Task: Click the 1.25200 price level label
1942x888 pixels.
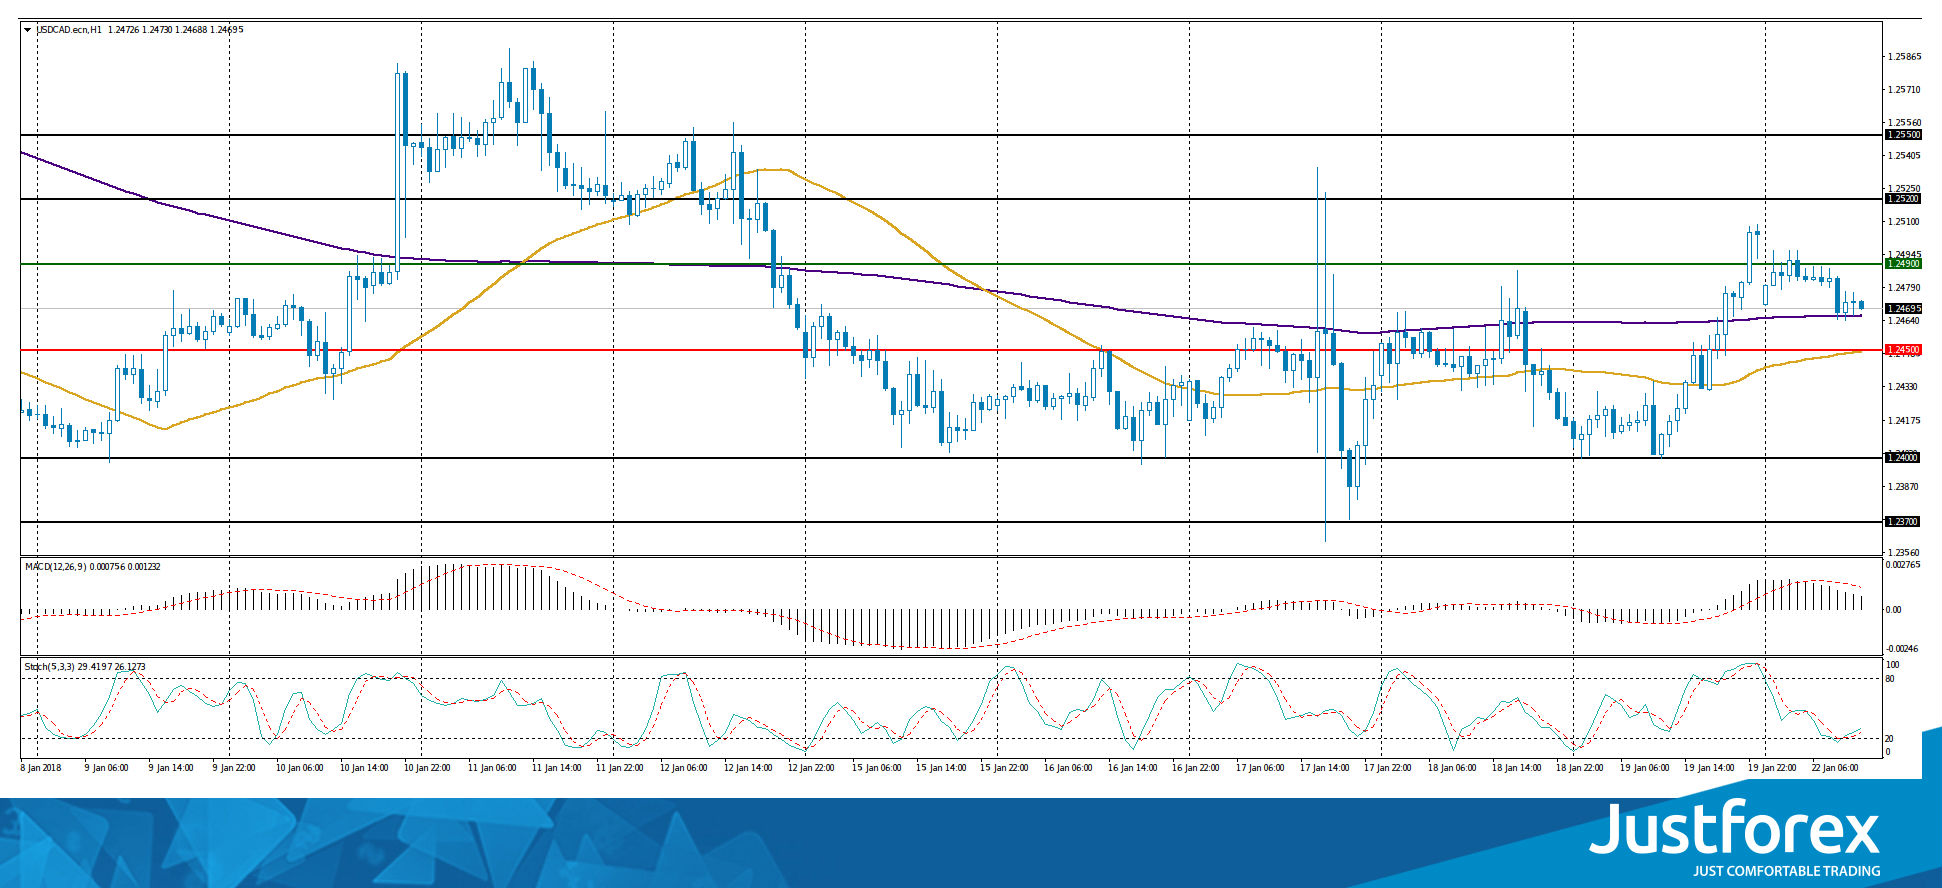Action: [1903, 199]
